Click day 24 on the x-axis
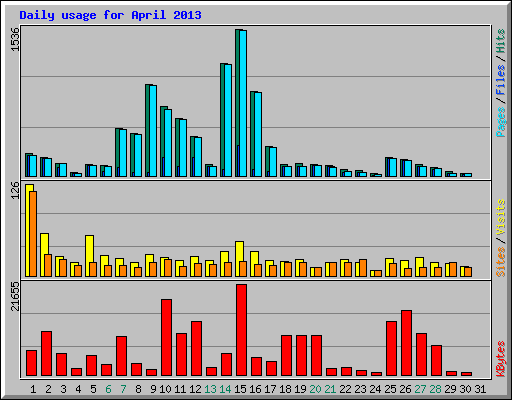The height and width of the screenshot is (400, 512). (x=375, y=389)
